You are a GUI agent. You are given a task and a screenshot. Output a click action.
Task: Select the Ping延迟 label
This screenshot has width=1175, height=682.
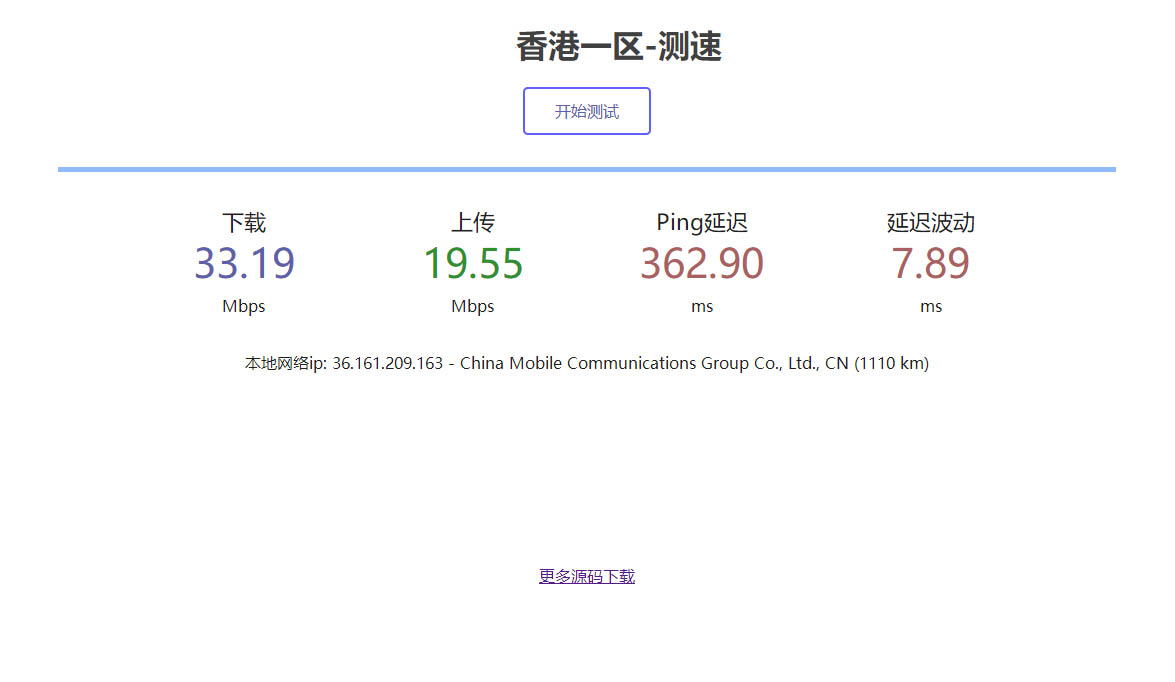point(701,222)
